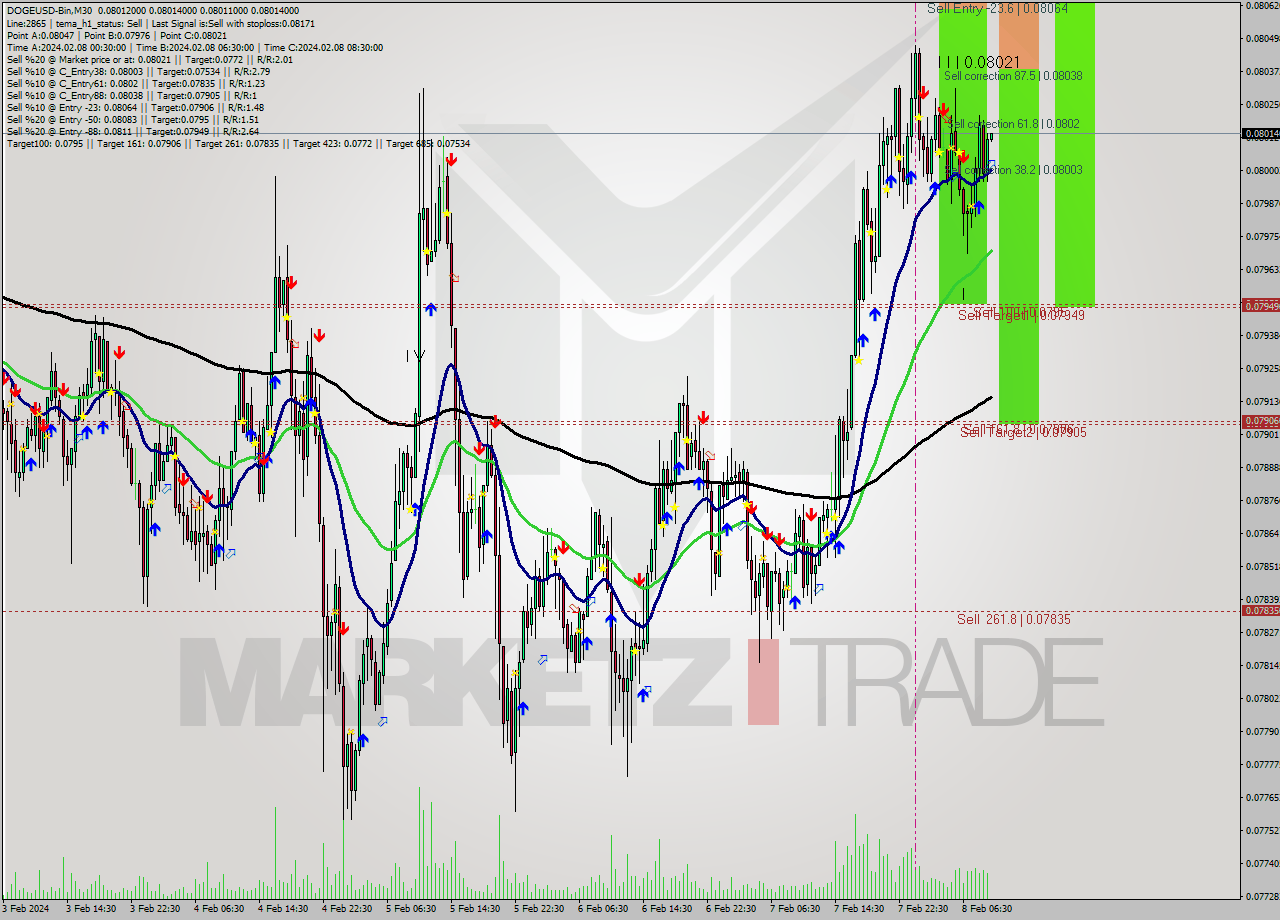The image size is (1280, 920).
Task: Click the '4 Feb 22:30' time axis label
Action: tap(347, 909)
